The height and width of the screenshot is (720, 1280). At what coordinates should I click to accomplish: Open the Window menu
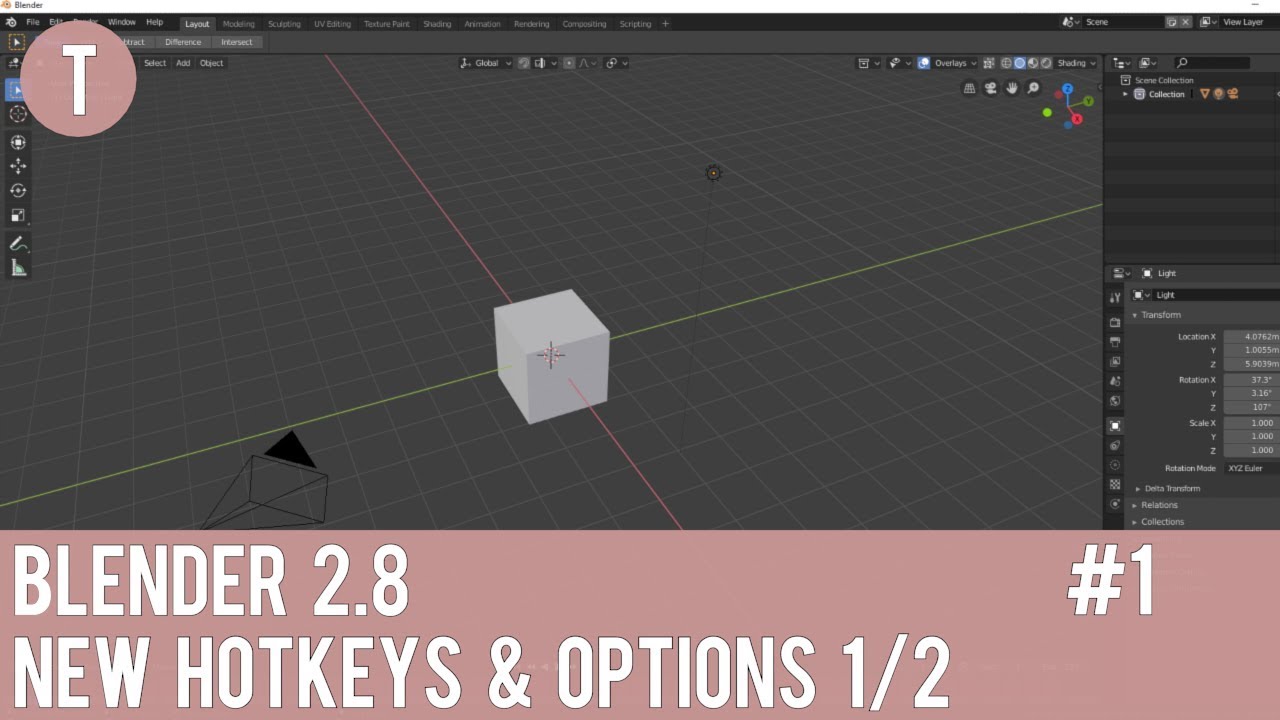(122, 22)
